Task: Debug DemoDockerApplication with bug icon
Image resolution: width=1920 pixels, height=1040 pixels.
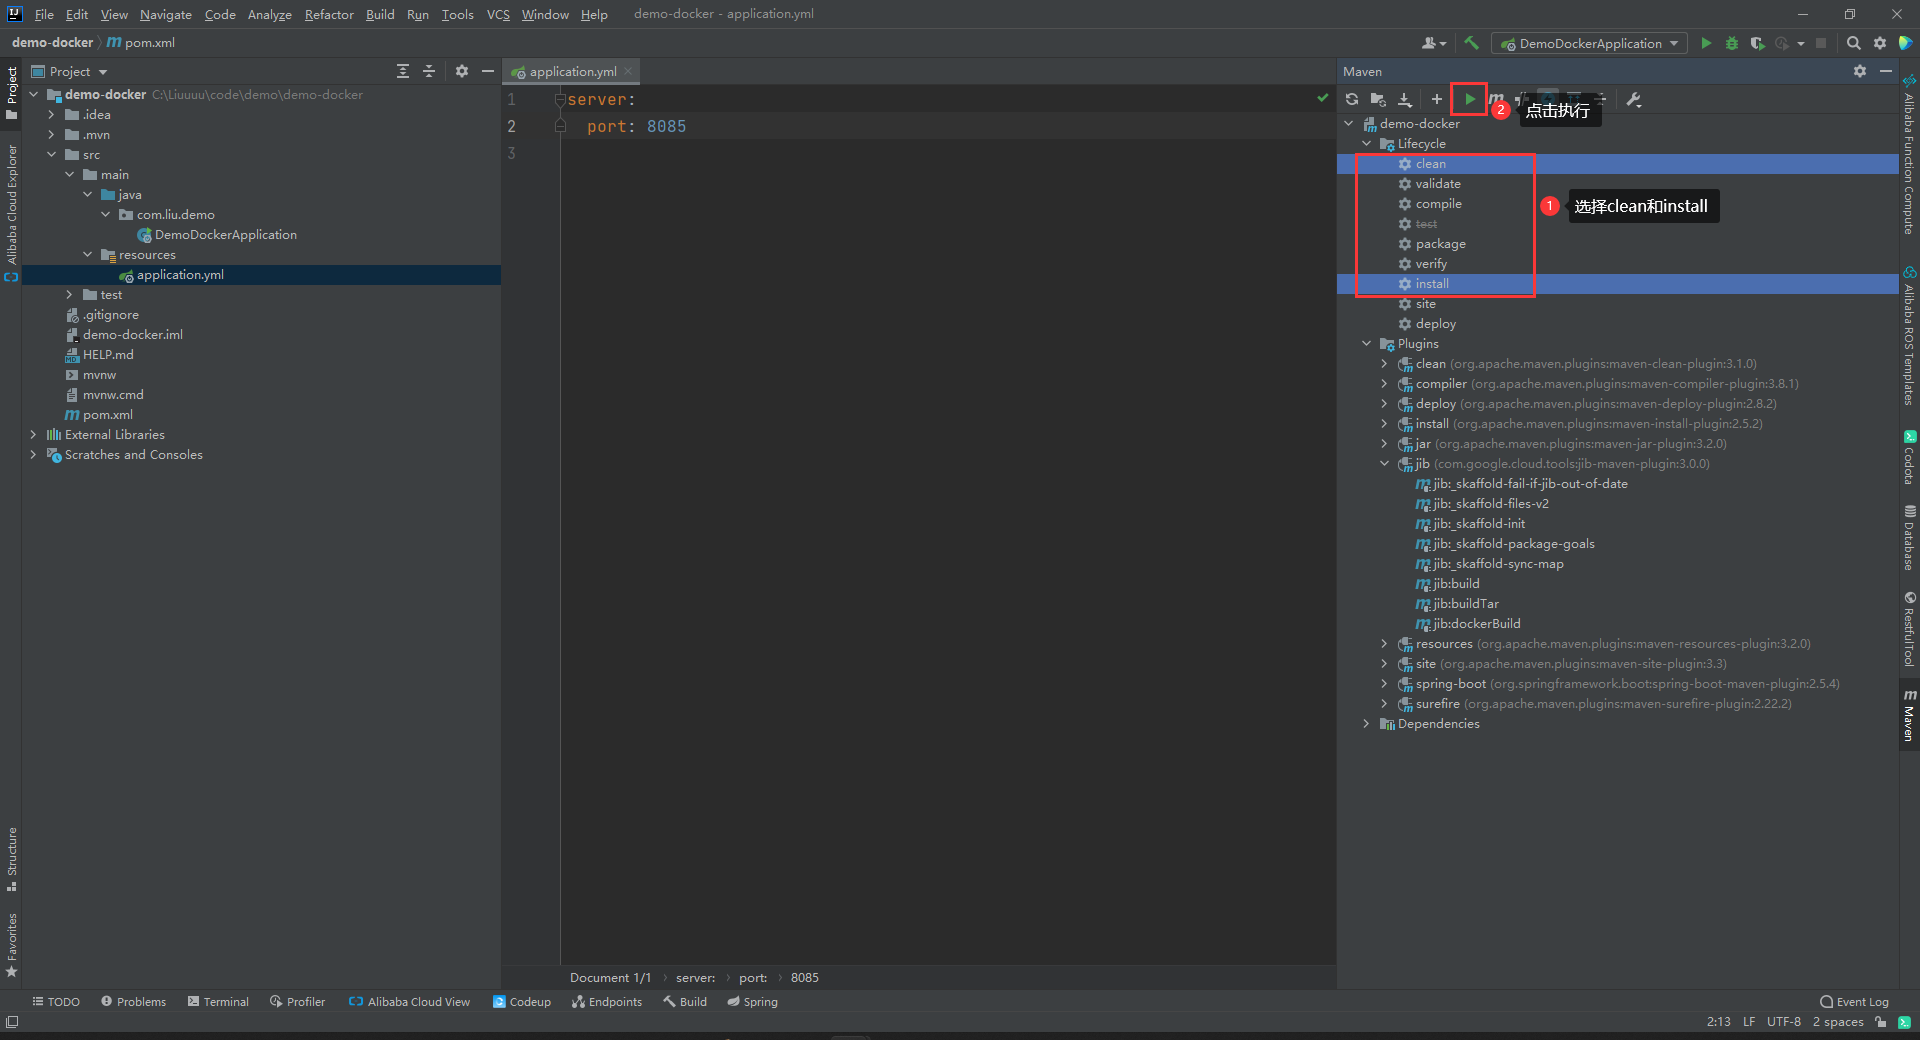Action: 1732,43
